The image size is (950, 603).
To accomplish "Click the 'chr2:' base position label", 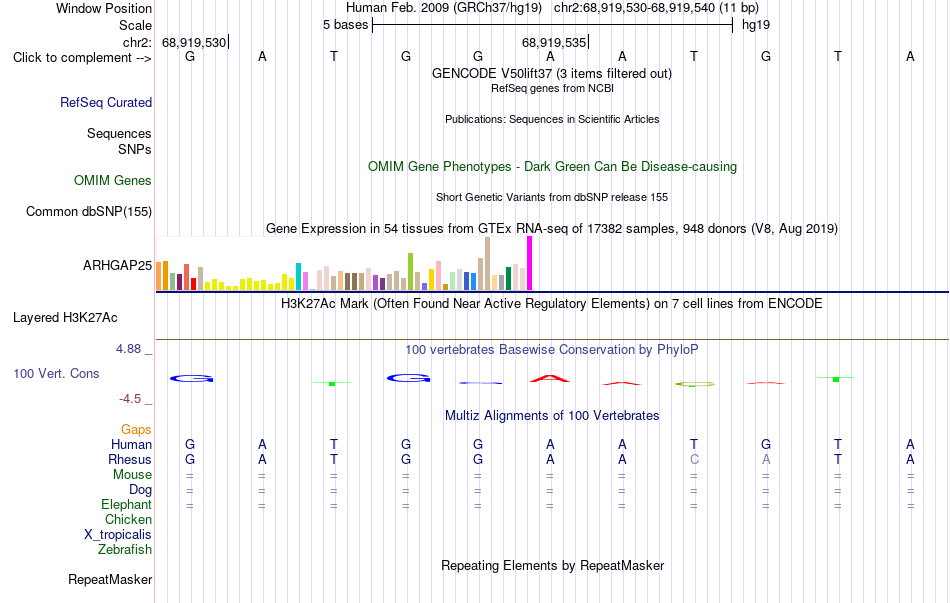I will (137, 42).
